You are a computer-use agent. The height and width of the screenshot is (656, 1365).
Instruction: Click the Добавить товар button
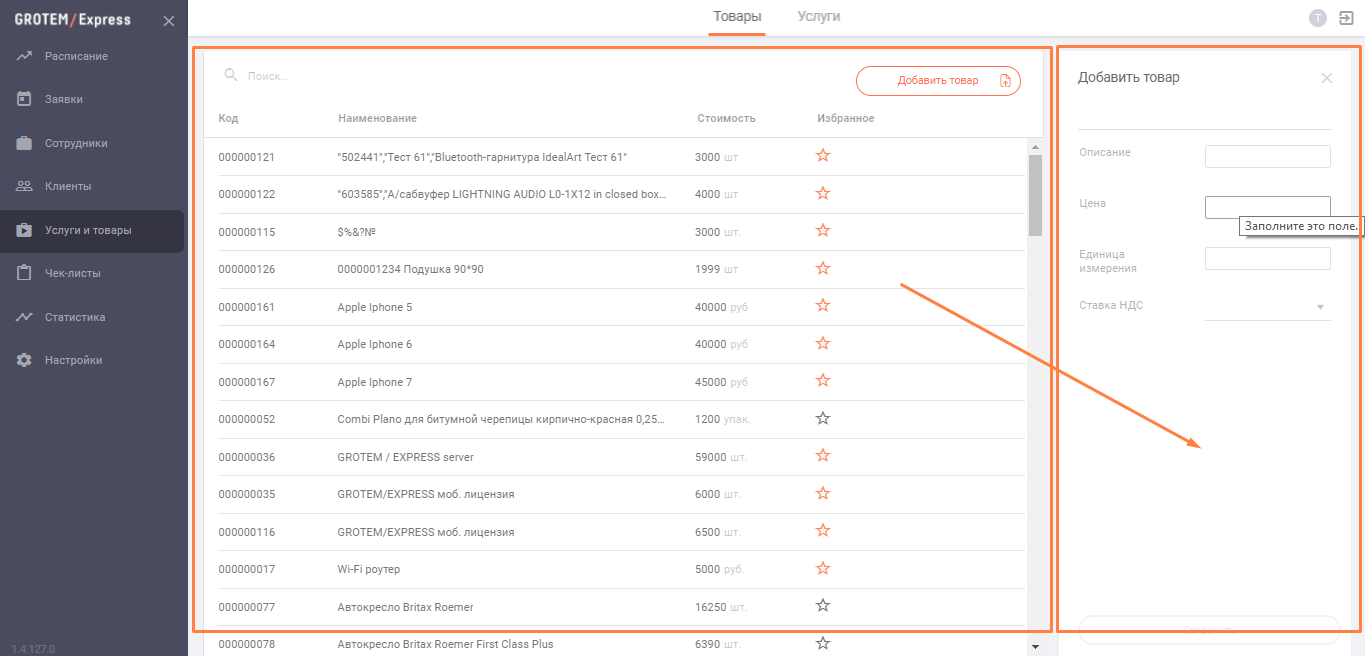[937, 81]
